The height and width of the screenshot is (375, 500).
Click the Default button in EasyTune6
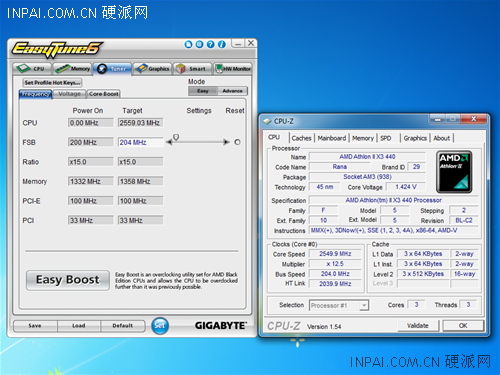(123, 326)
